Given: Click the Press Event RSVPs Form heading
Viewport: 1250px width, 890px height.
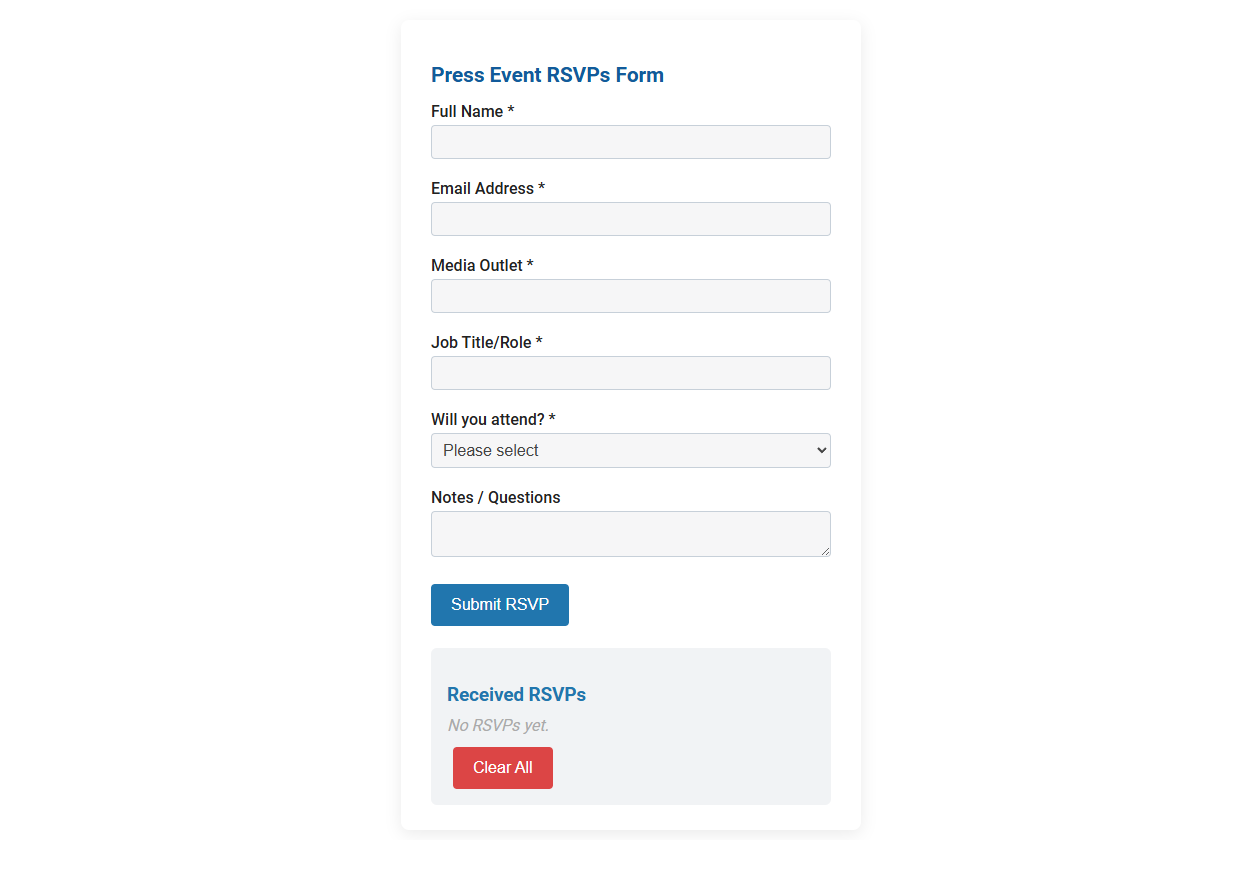Looking at the screenshot, I should point(547,75).
